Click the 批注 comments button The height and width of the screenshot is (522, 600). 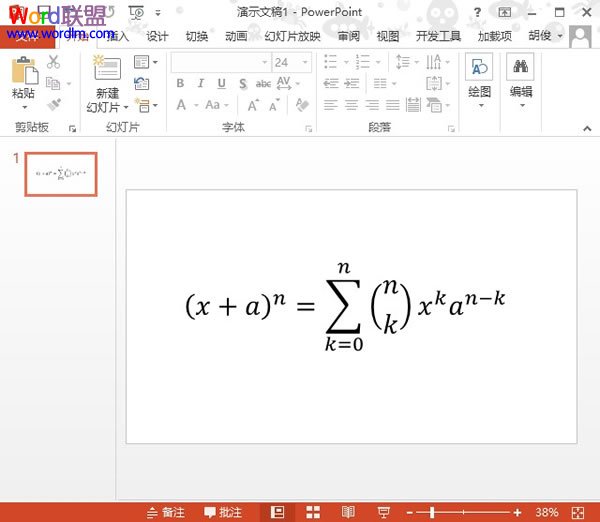[223, 512]
